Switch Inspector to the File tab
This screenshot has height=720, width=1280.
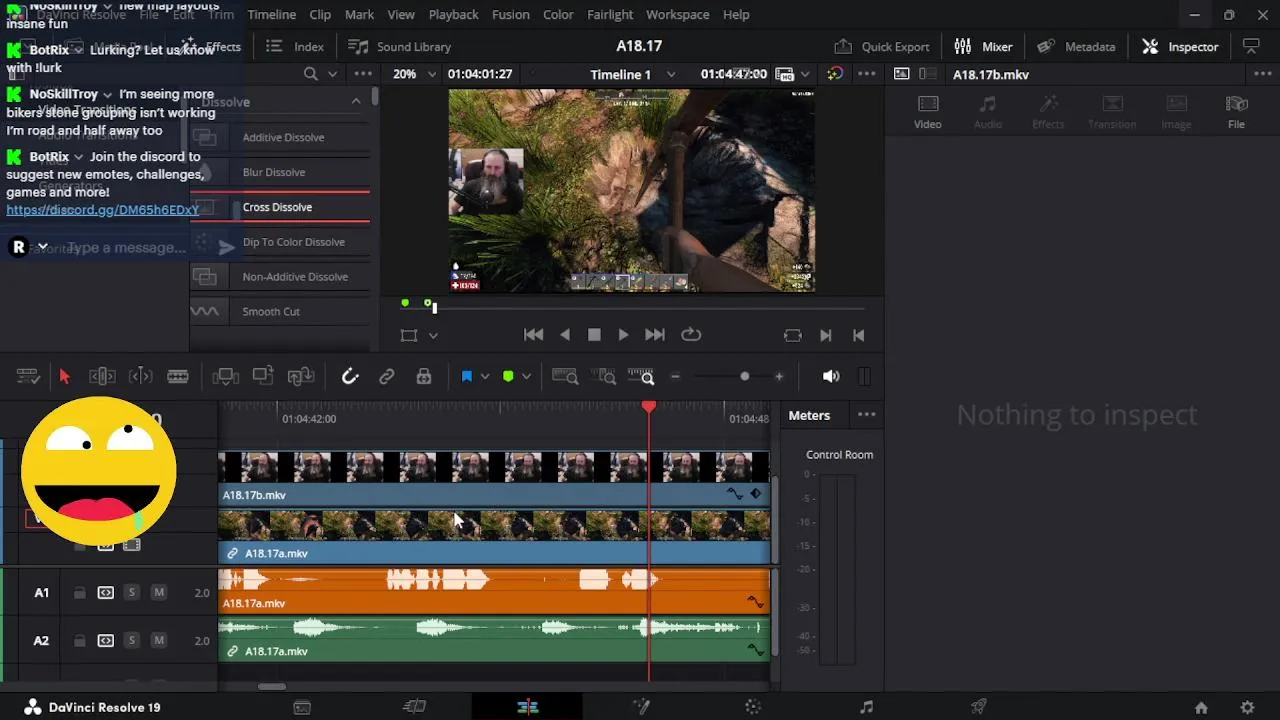click(1237, 112)
